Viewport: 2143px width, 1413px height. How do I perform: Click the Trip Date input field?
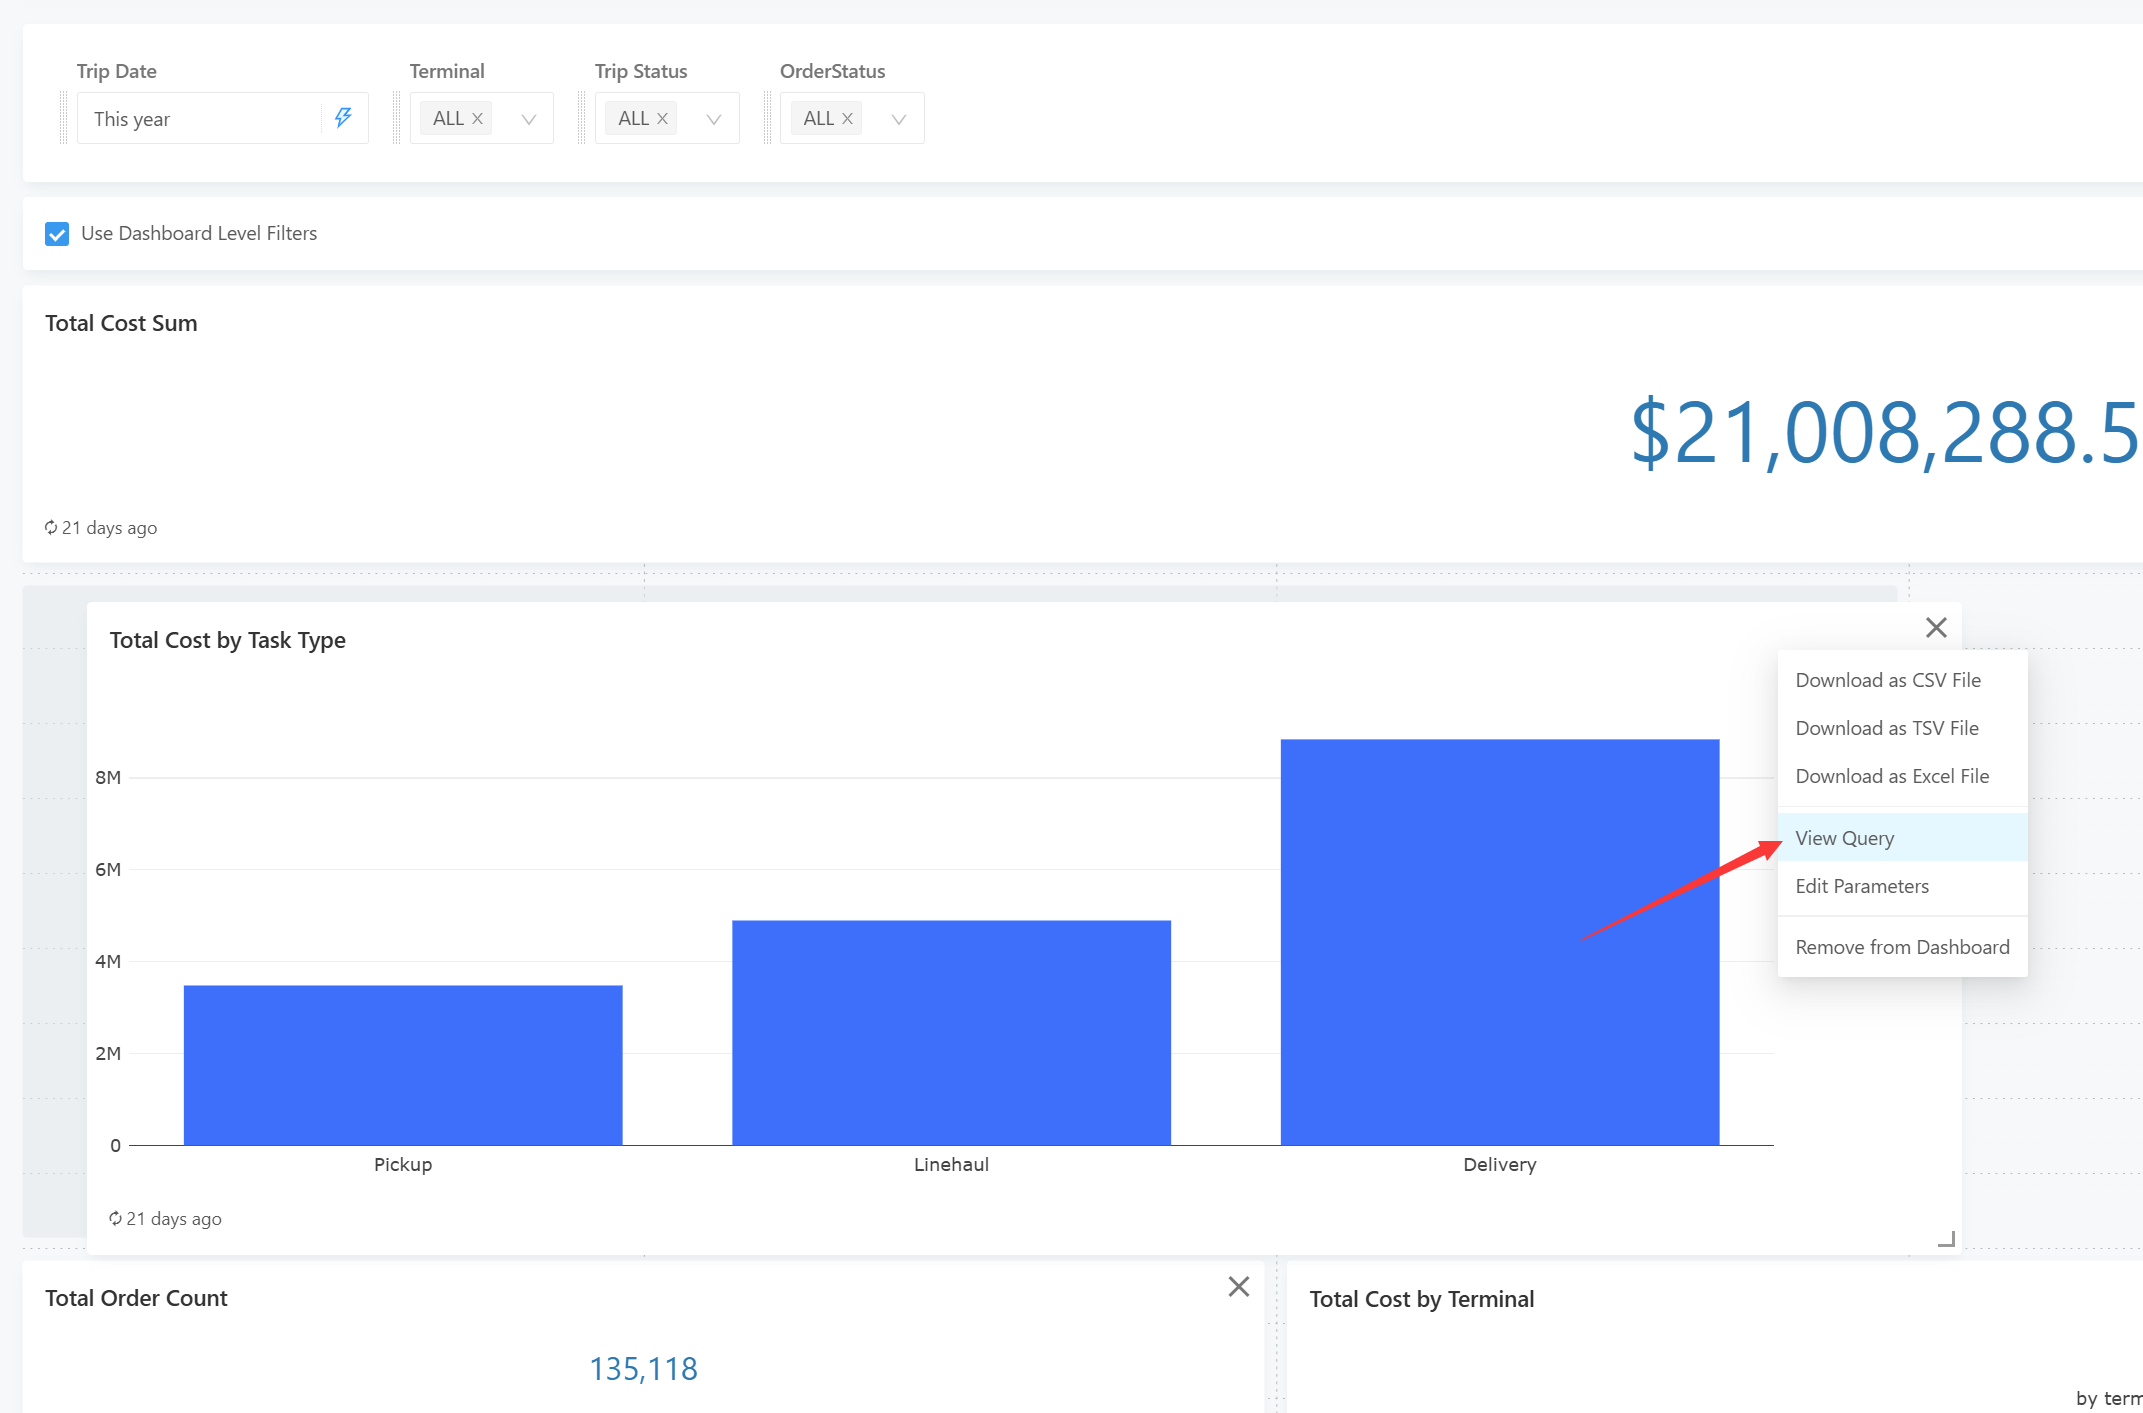(200, 119)
